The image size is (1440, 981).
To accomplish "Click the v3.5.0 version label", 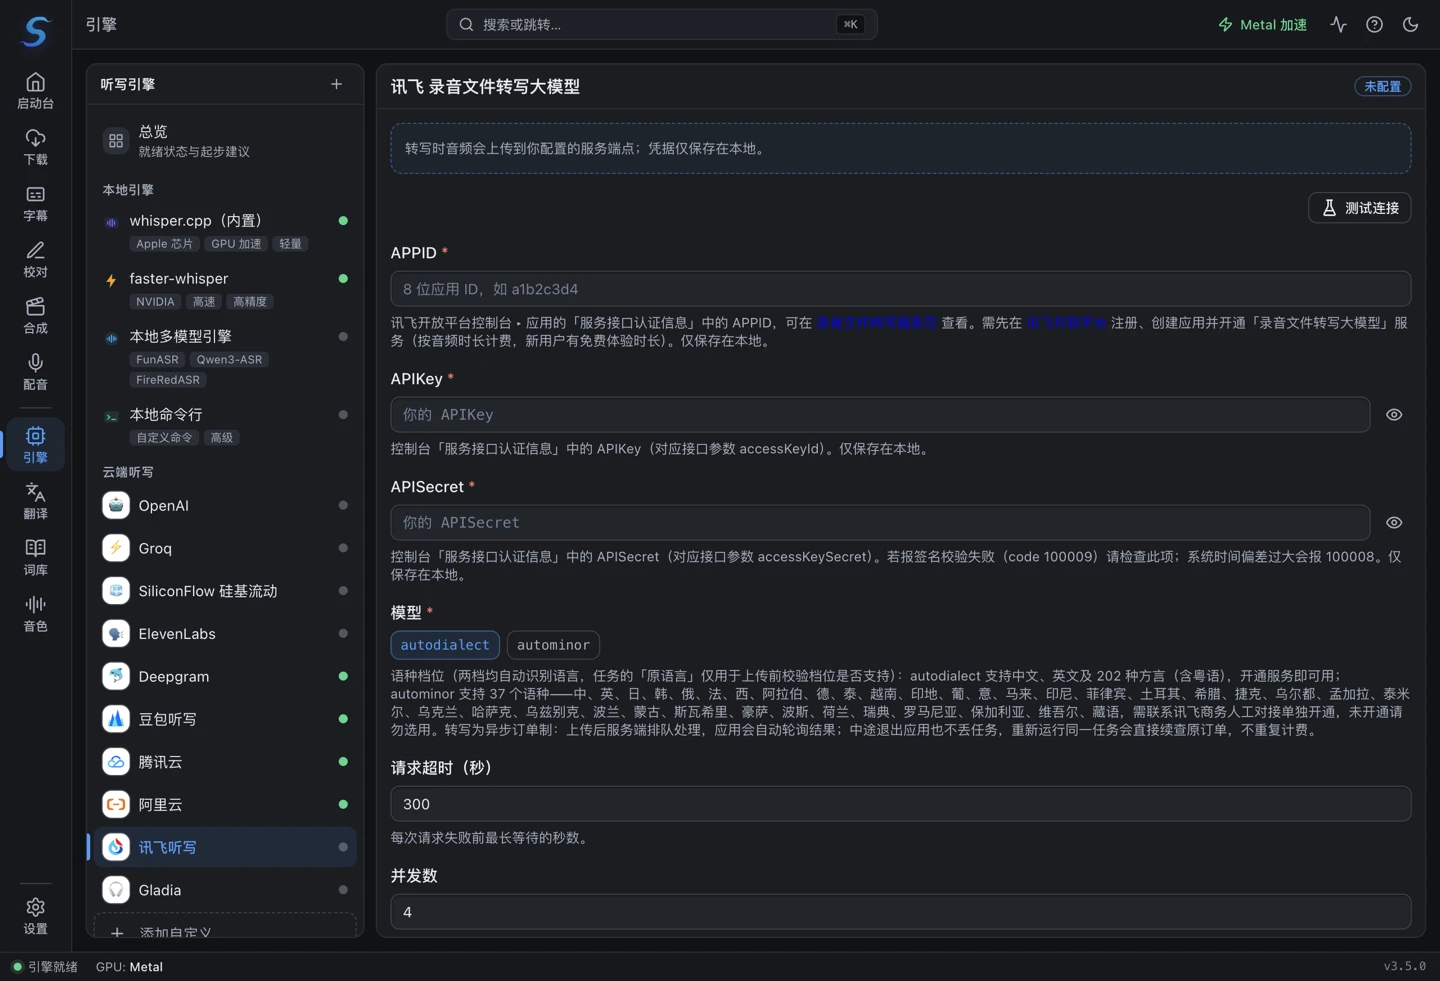I will (x=1405, y=966).
